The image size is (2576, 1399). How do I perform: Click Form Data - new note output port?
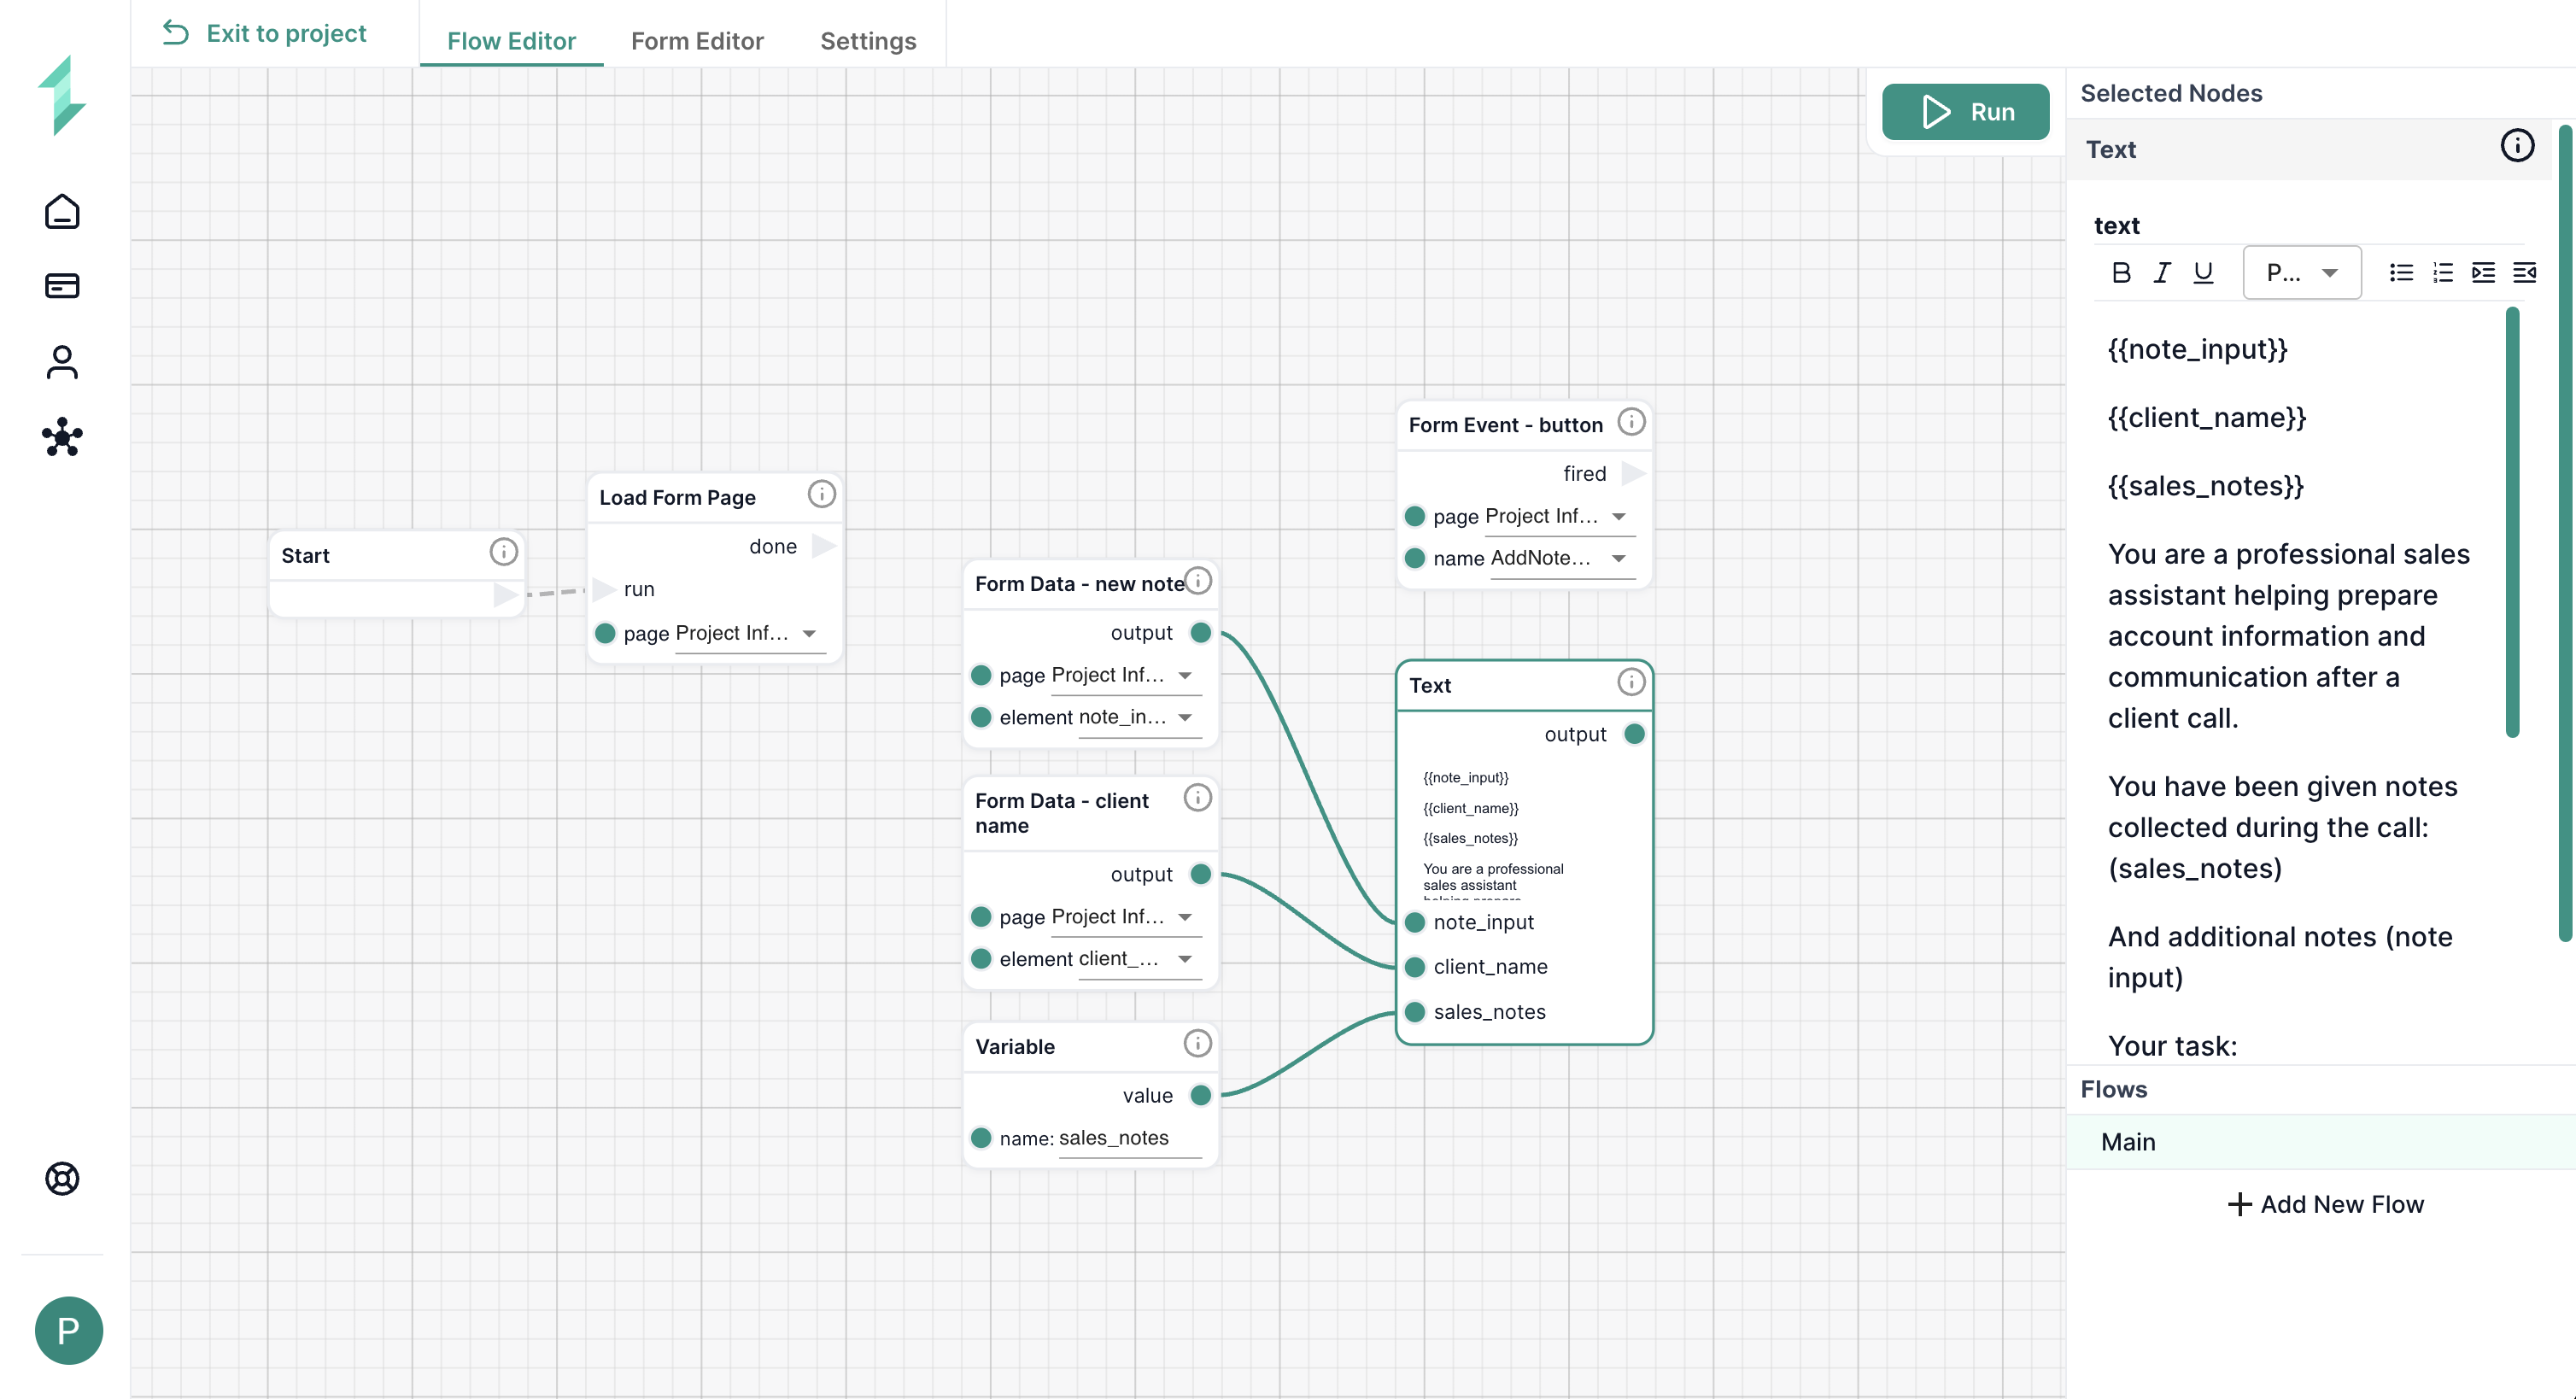pos(1201,632)
